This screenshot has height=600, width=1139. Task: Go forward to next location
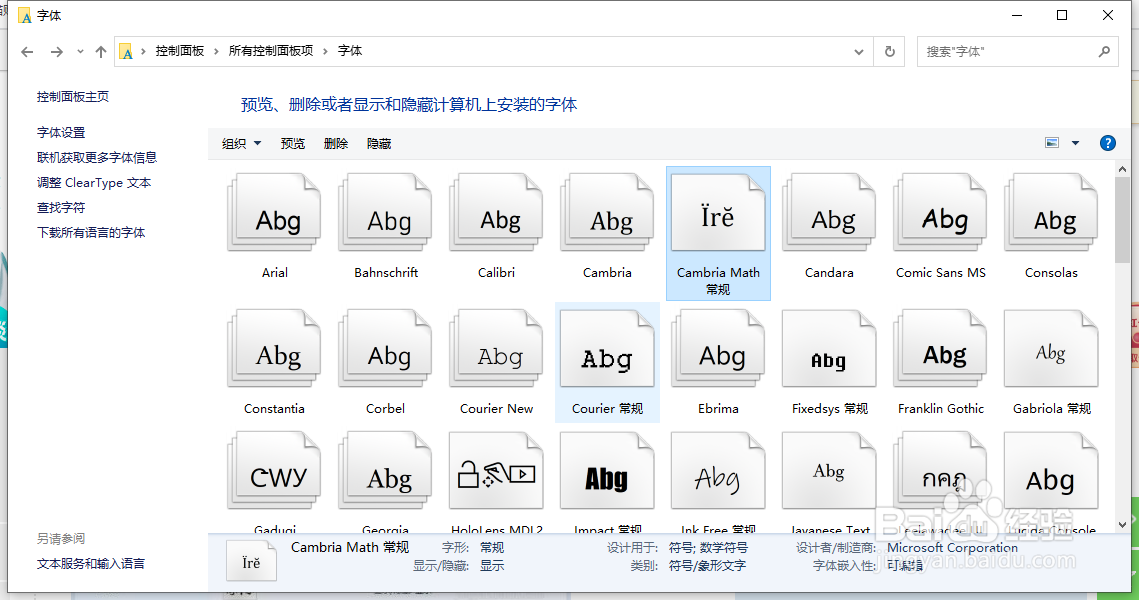coord(57,52)
